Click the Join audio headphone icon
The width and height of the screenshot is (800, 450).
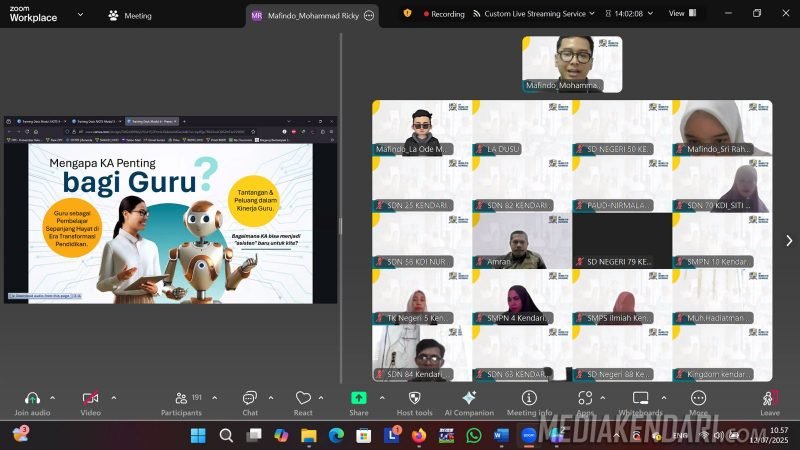(x=33, y=398)
